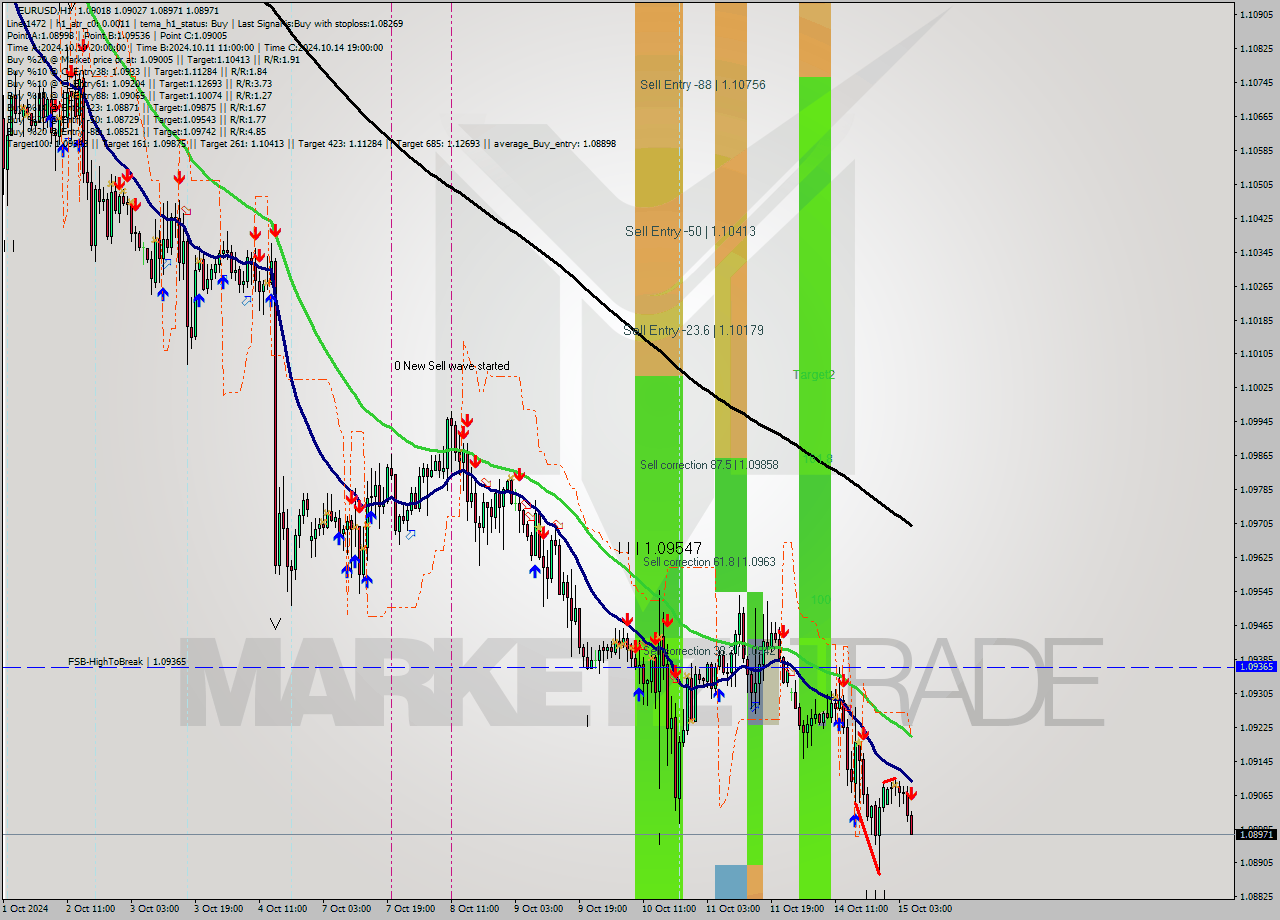Click the 'Target 685: 1.12693' text
Screen dimensions: 1280x920
[x=440, y=144]
